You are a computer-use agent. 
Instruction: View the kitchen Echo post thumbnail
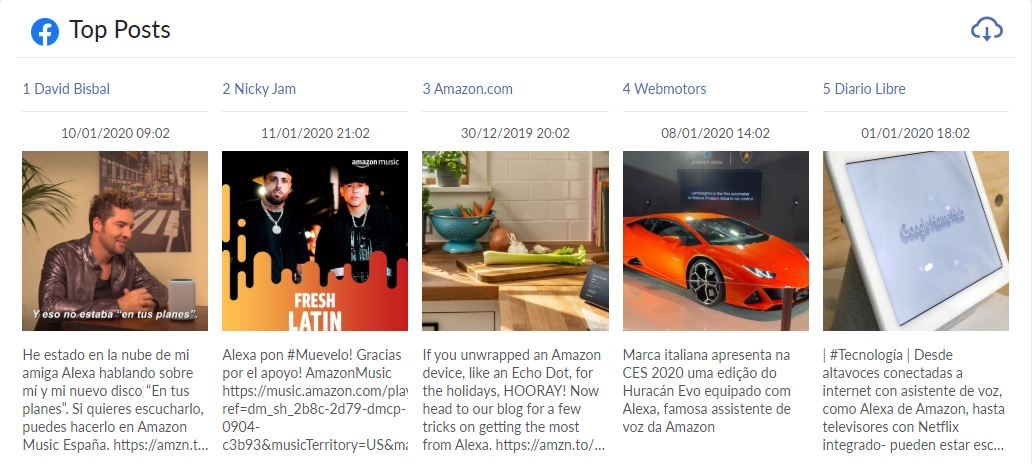coord(515,241)
